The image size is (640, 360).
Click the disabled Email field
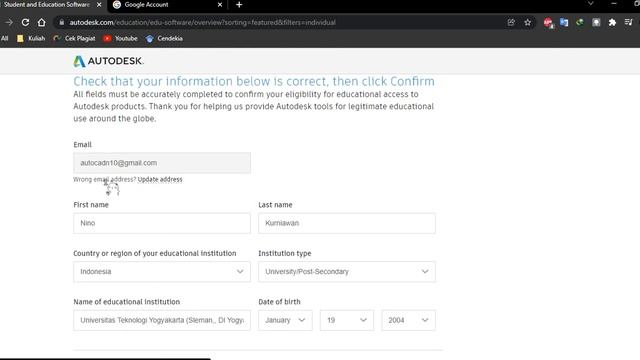pyautogui.click(x=162, y=163)
